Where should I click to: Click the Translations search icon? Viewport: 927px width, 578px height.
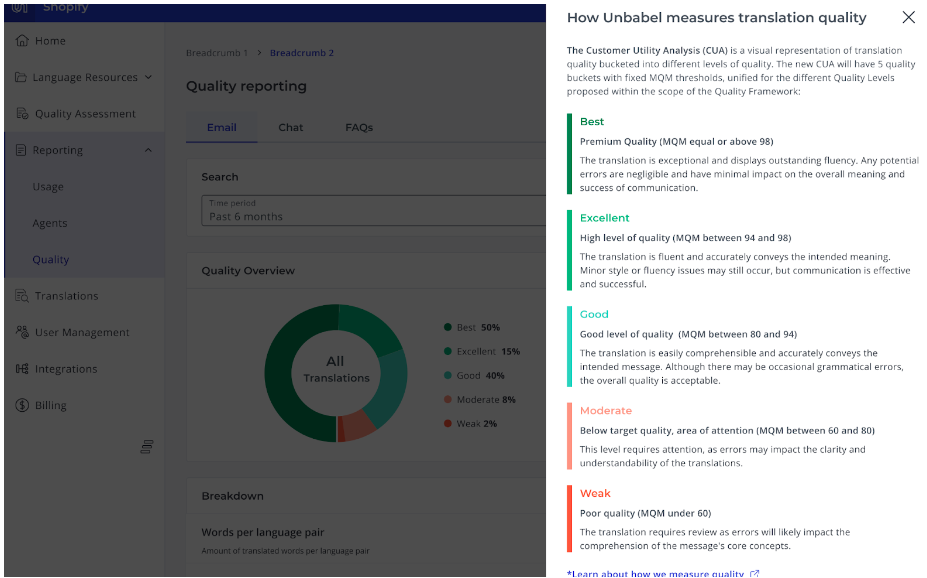22,296
